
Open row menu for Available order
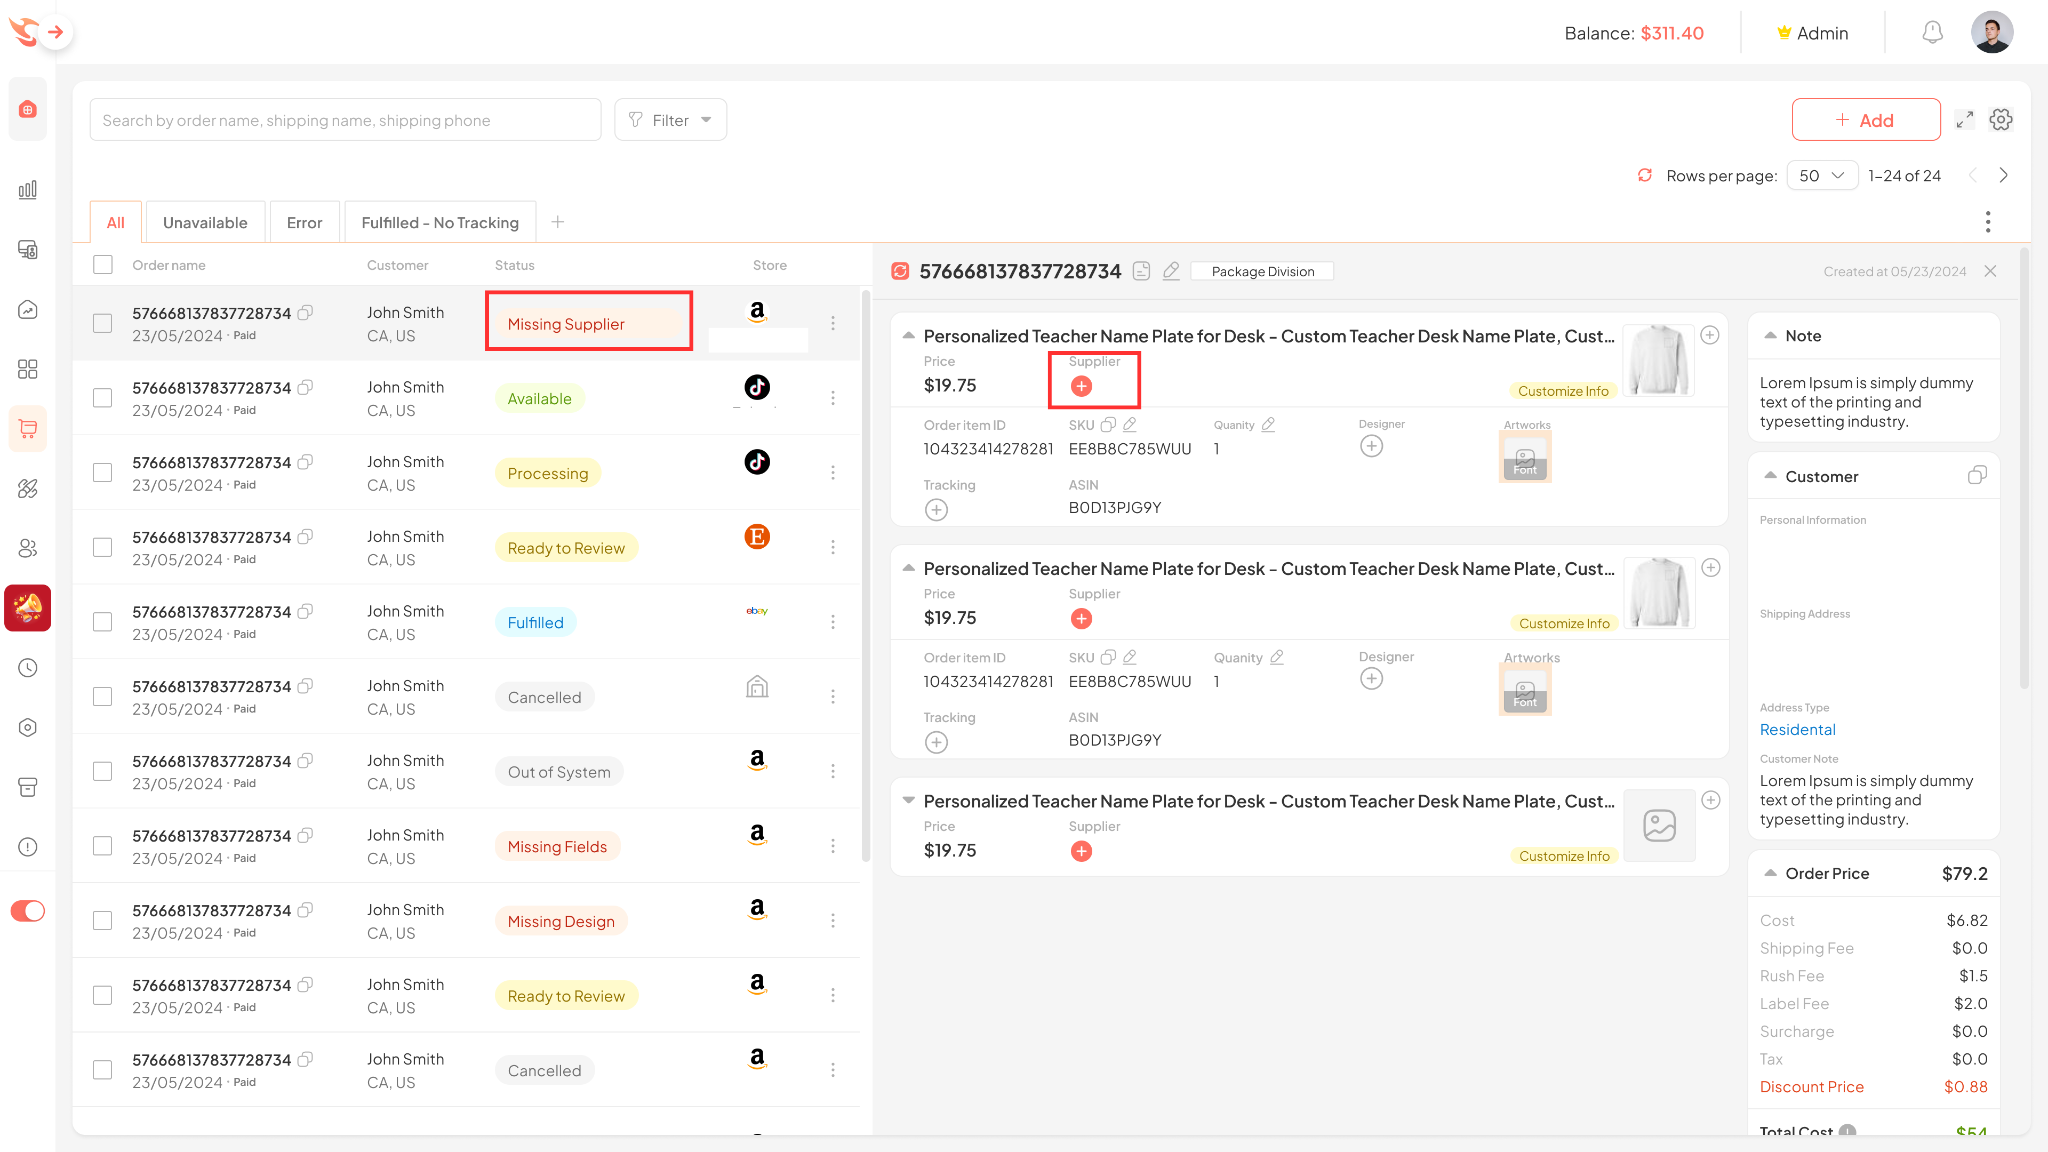pos(833,398)
